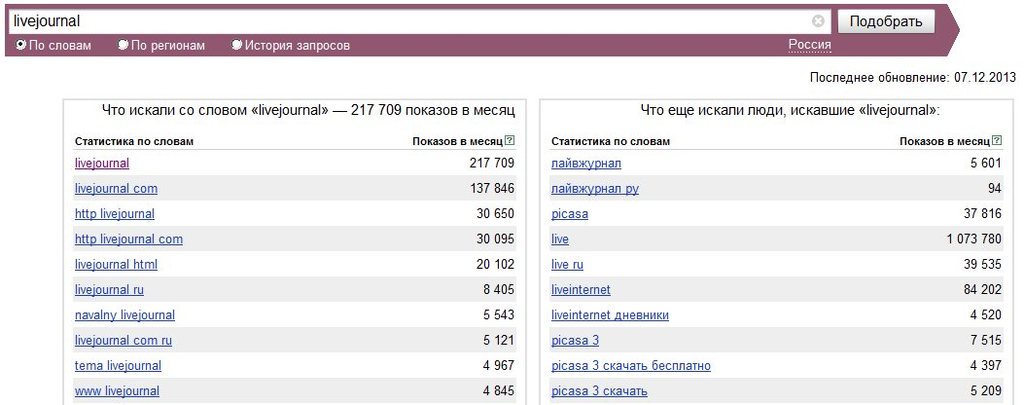The height and width of the screenshot is (405, 1024).
Task: Open the 'Россия' region selector
Action: click(x=810, y=45)
